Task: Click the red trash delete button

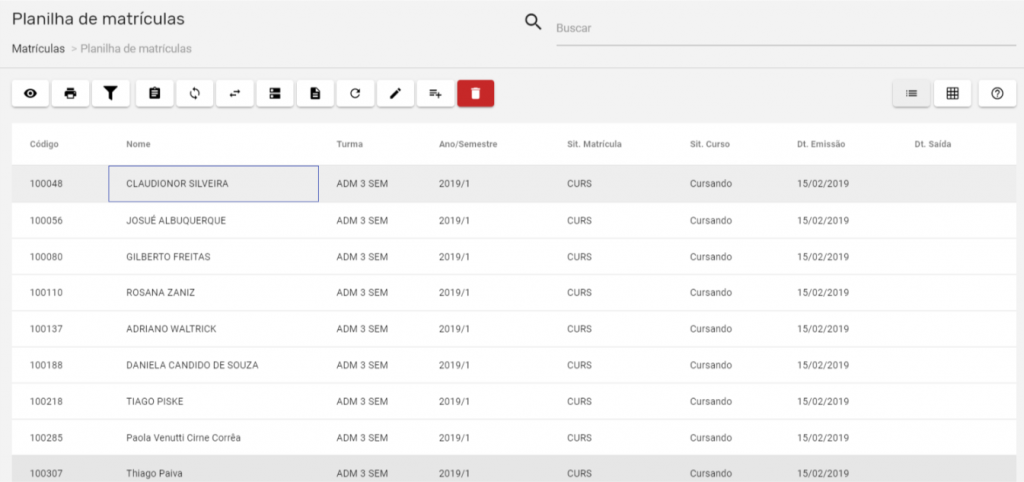Action: (x=475, y=93)
